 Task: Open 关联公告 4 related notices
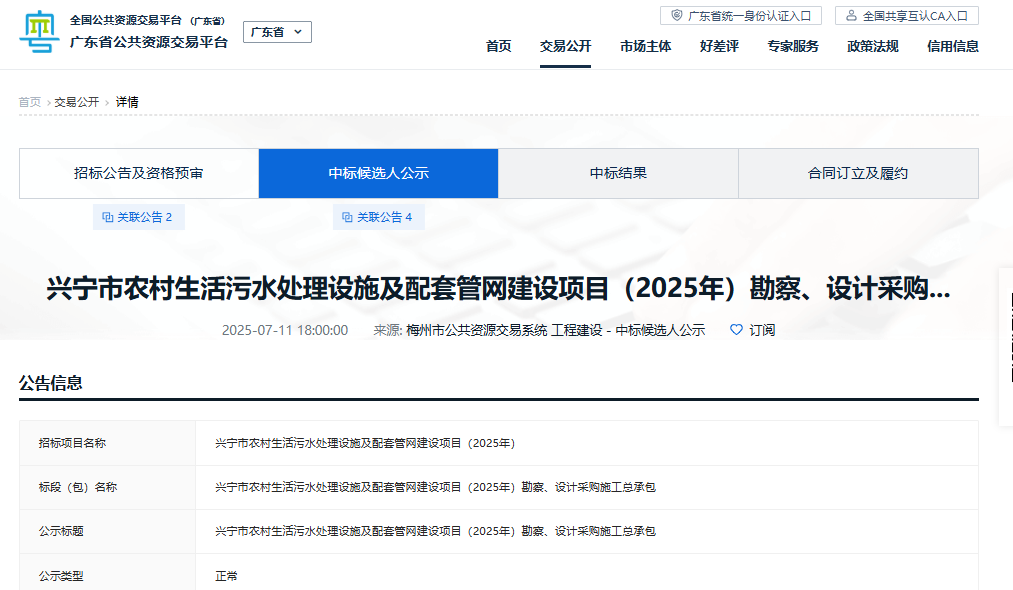tap(379, 217)
